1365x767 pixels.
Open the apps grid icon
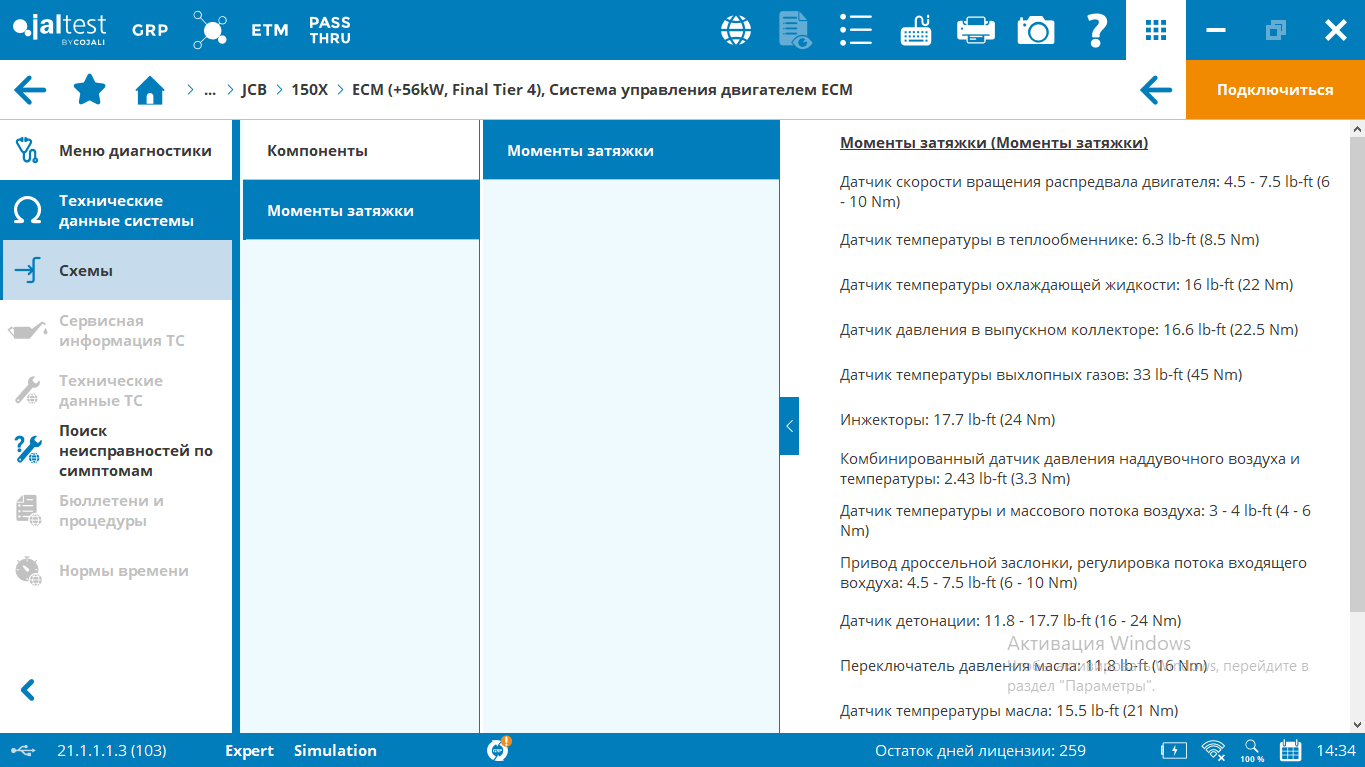pos(1156,30)
